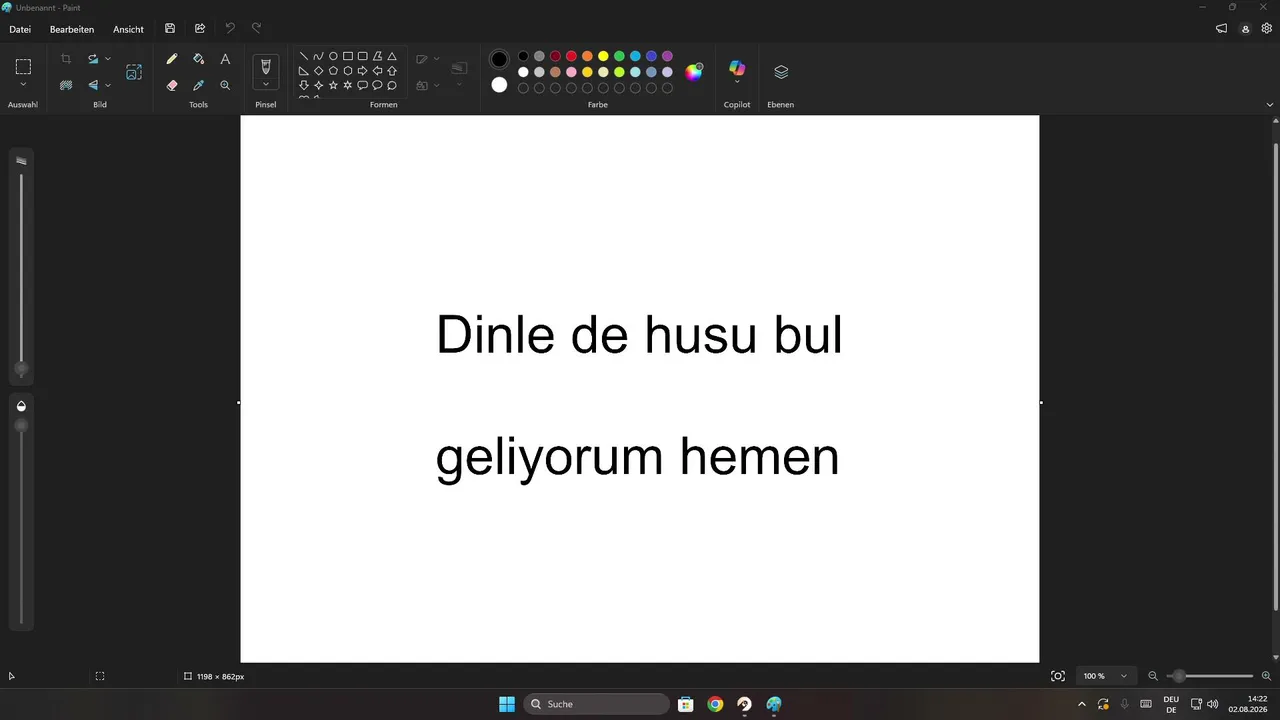Open the Ansicht menu
Viewport: 1280px width, 720px height.
pos(128,29)
